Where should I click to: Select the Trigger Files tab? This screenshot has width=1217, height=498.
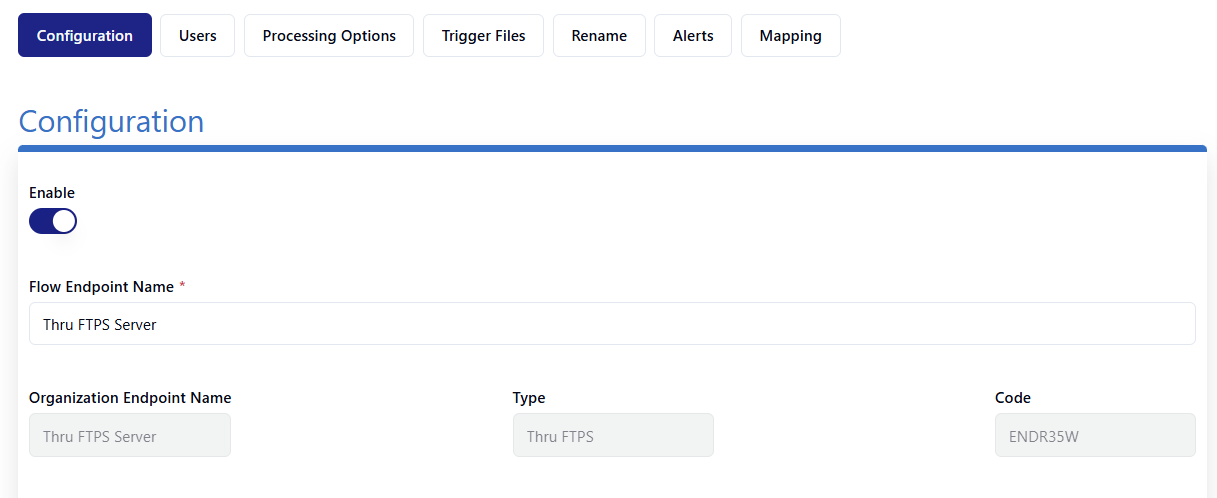point(483,35)
